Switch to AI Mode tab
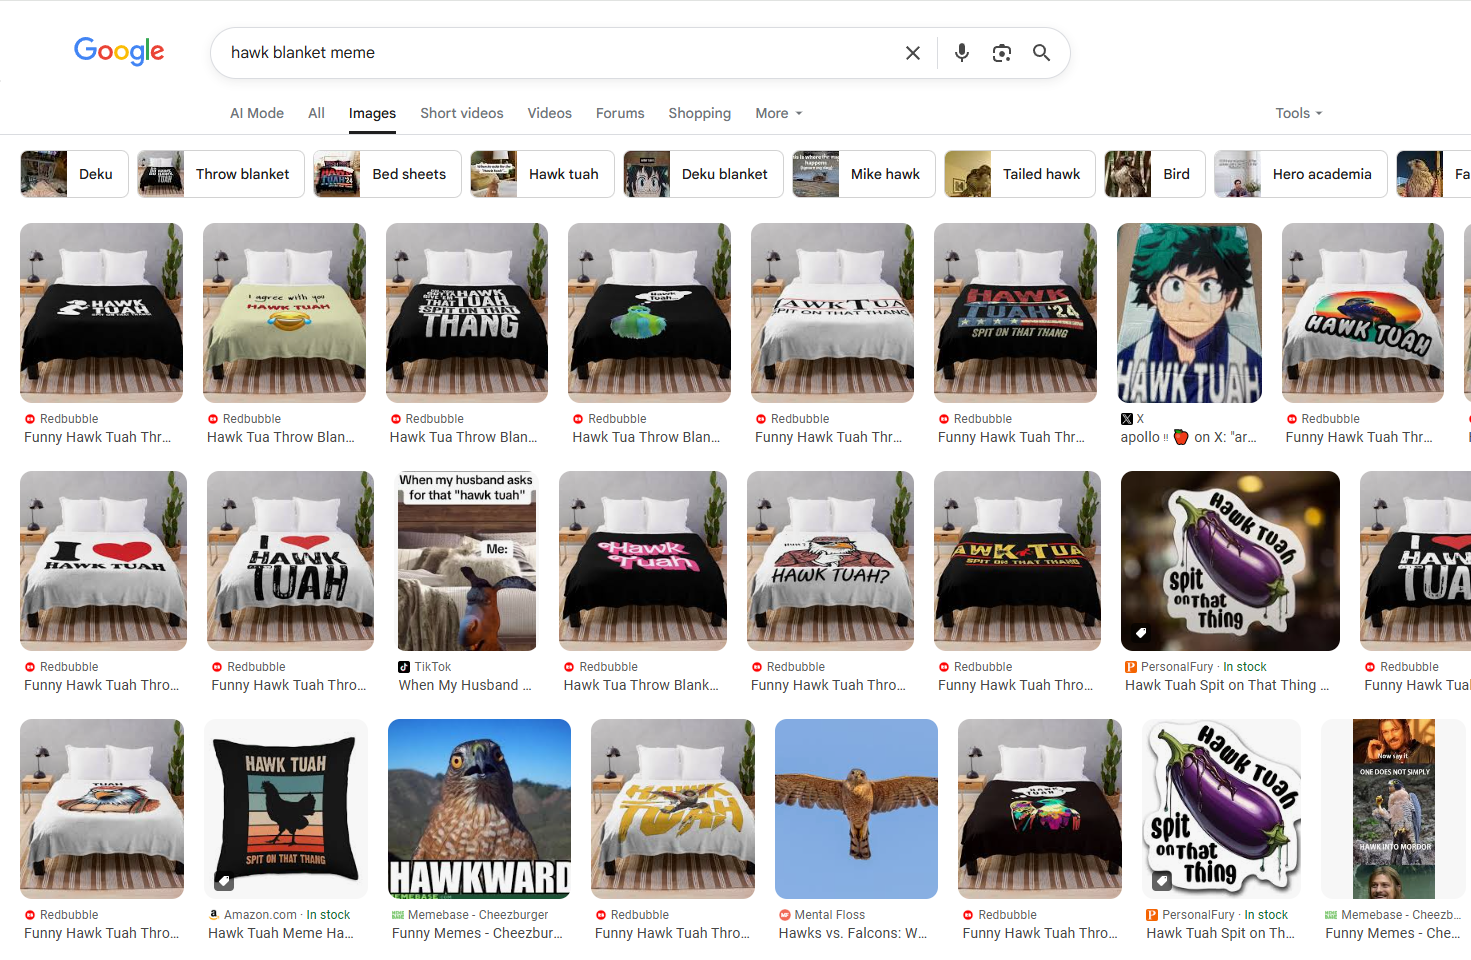This screenshot has width=1471, height=960. 257,113
